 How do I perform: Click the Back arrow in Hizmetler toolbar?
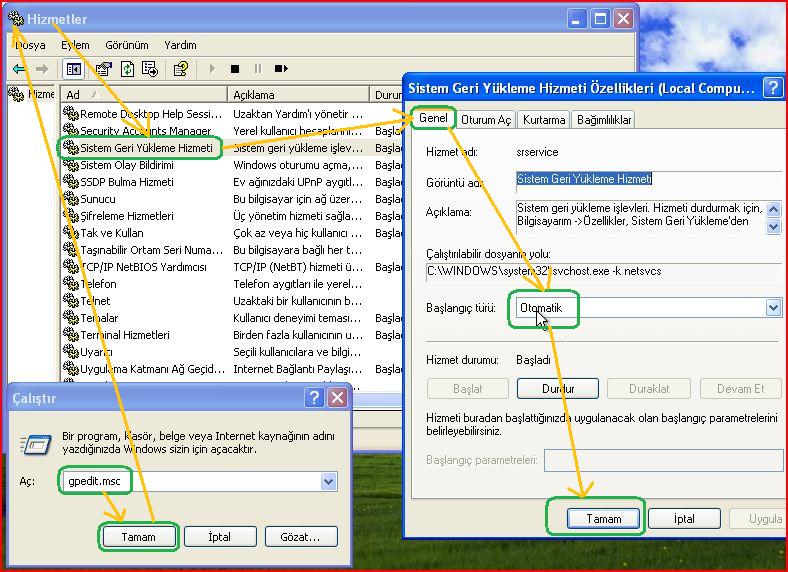[20, 69]
